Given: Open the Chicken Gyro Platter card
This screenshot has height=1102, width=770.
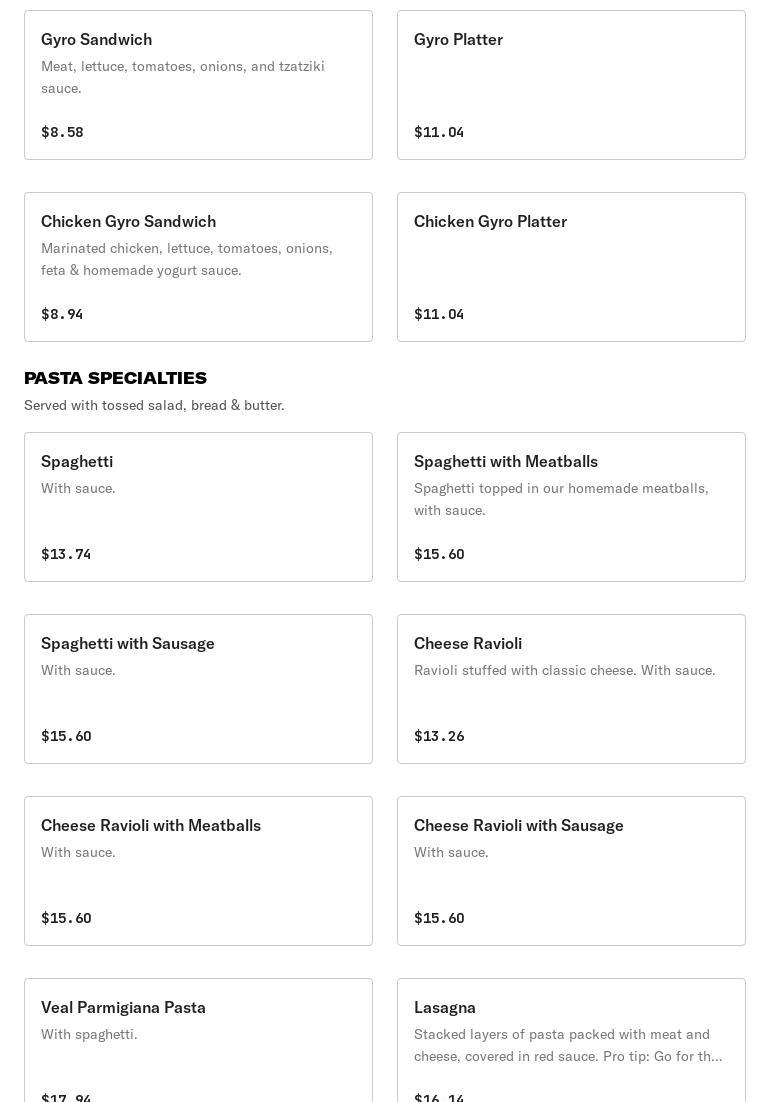Looking at the screenshot, I should point(571,267).
